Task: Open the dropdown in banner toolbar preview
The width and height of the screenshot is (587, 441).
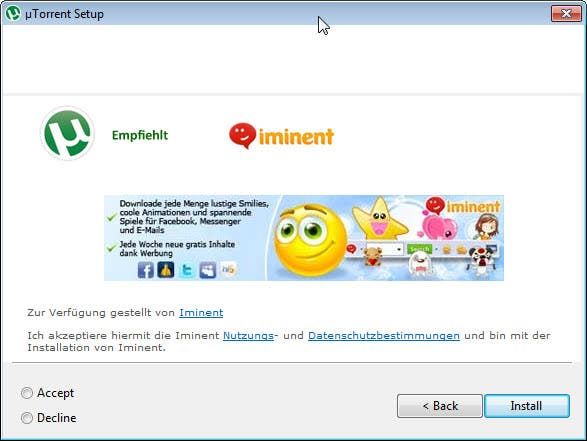Action: [399, 249]
